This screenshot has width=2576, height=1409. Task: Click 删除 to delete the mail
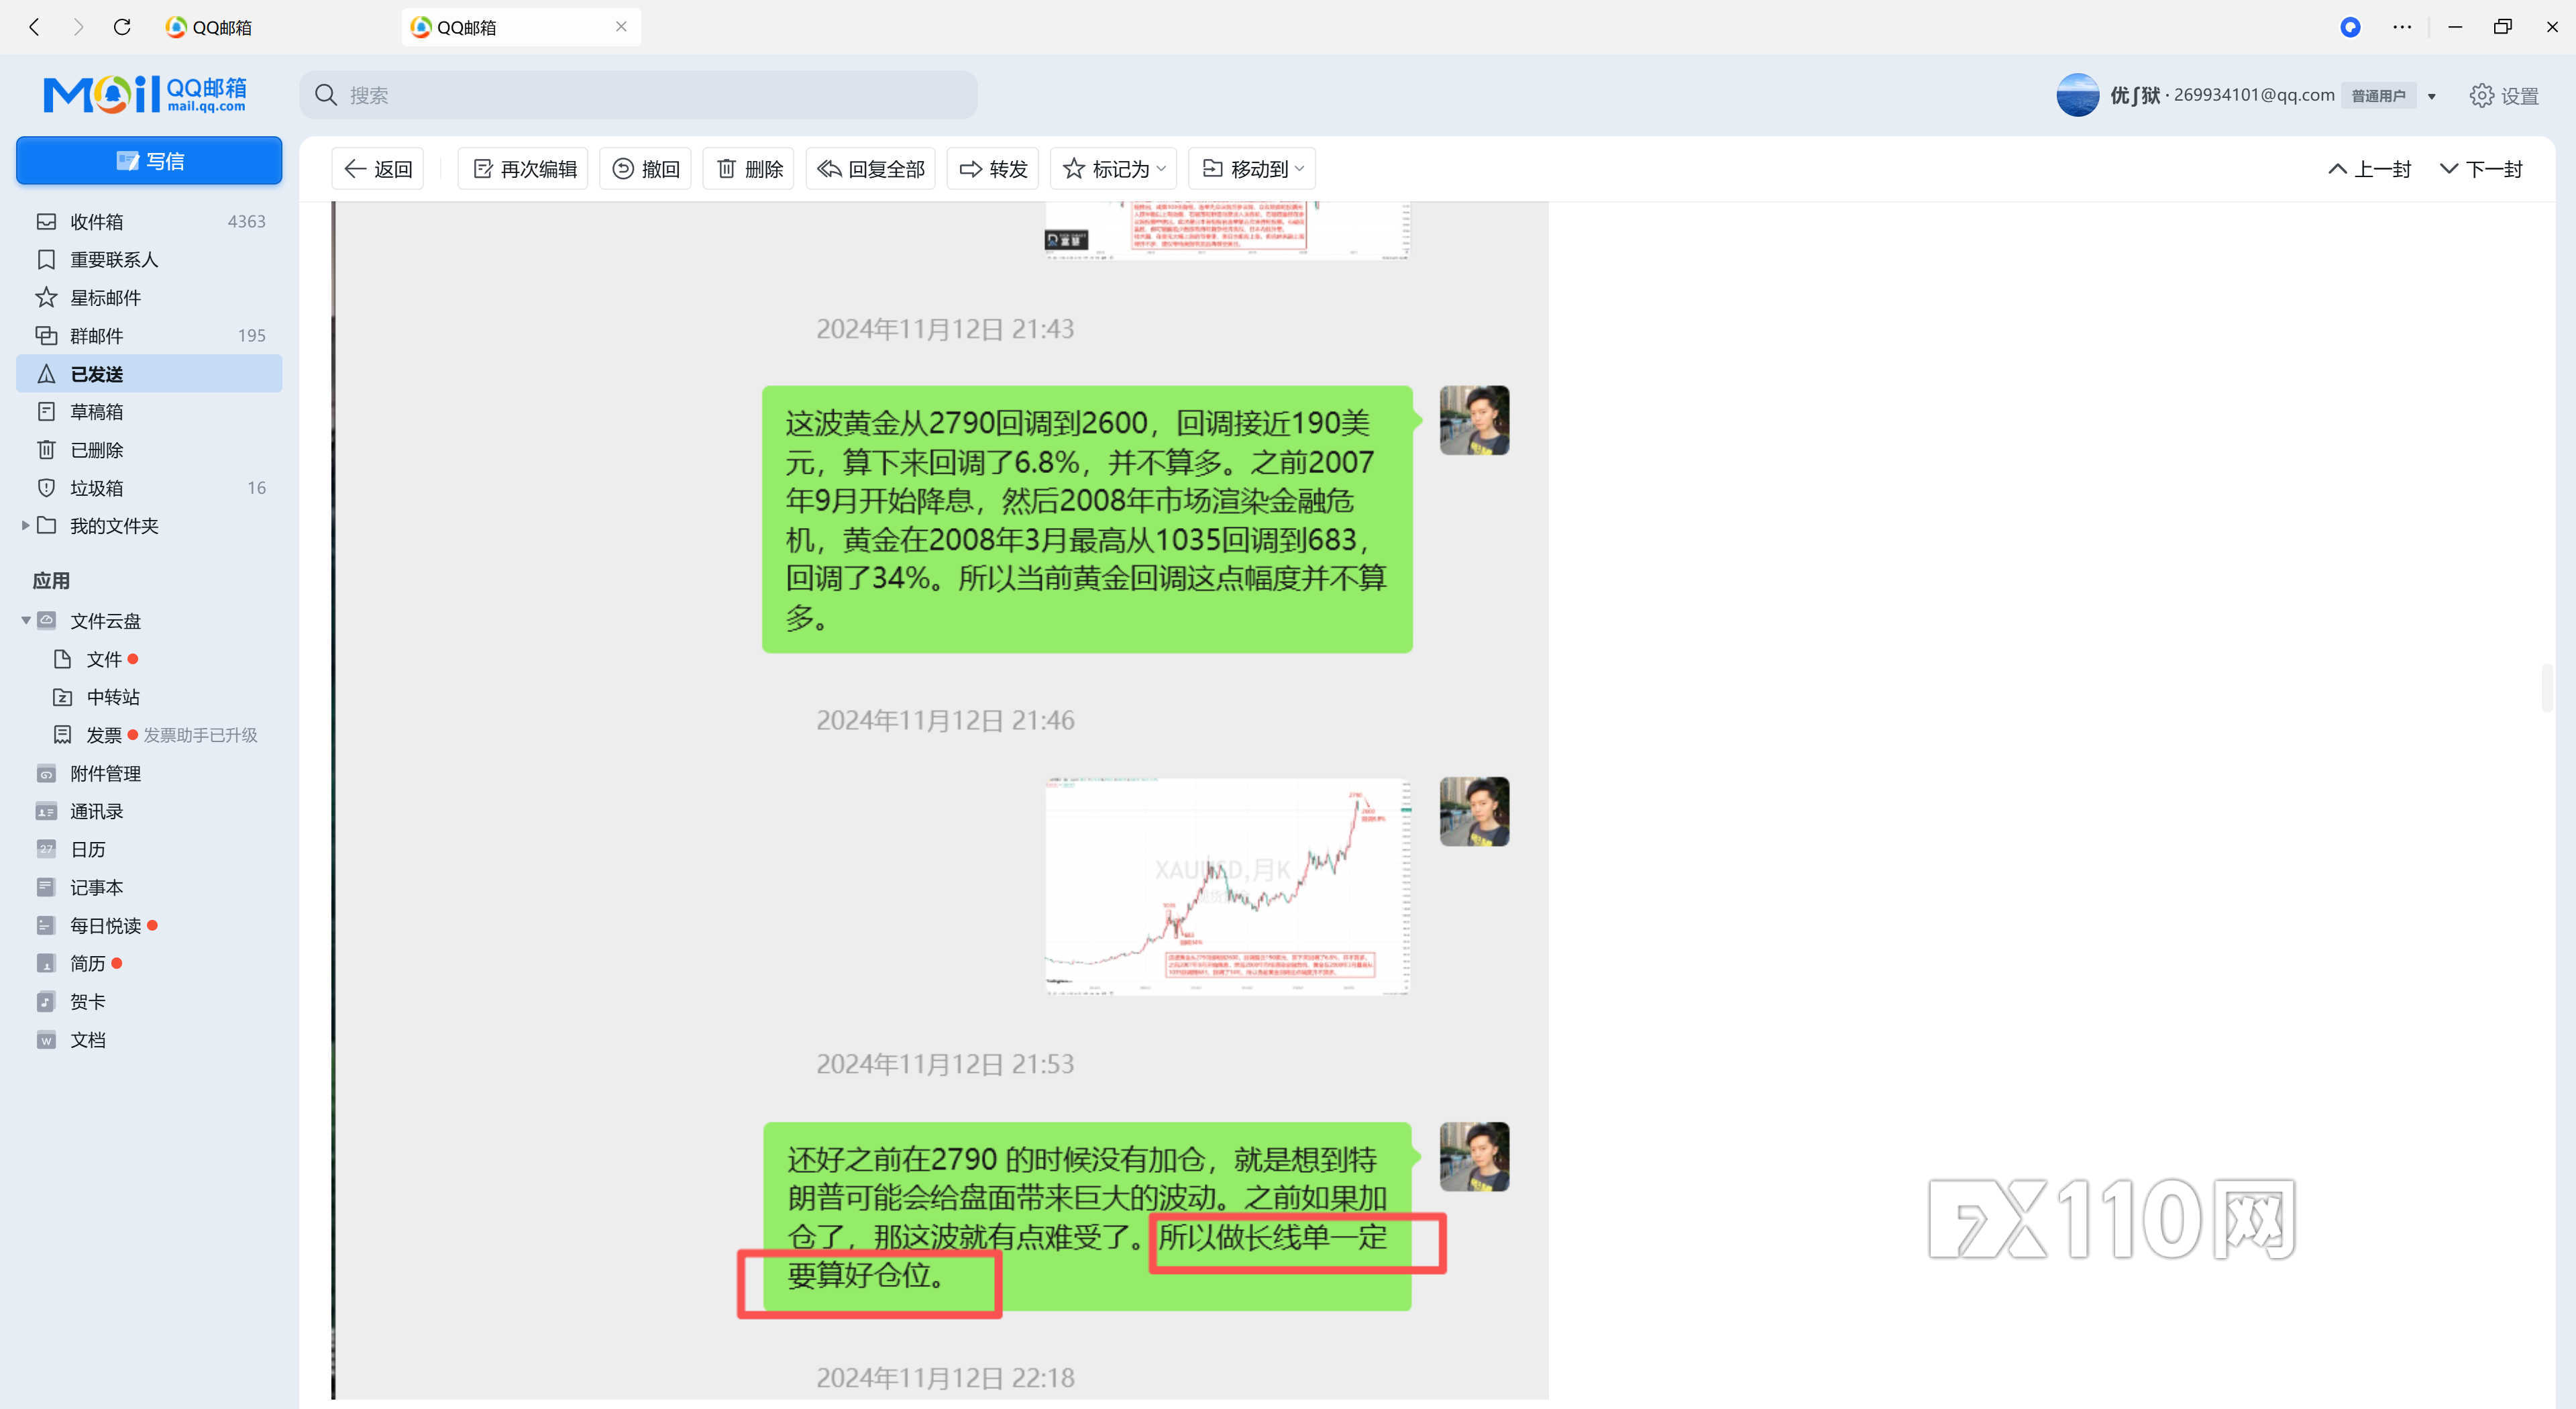[749, 169]
